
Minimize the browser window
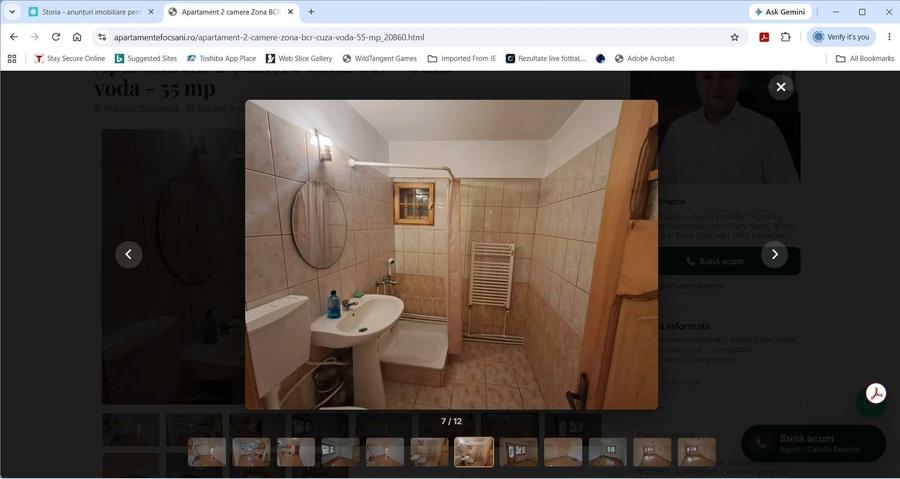[836, 11]
